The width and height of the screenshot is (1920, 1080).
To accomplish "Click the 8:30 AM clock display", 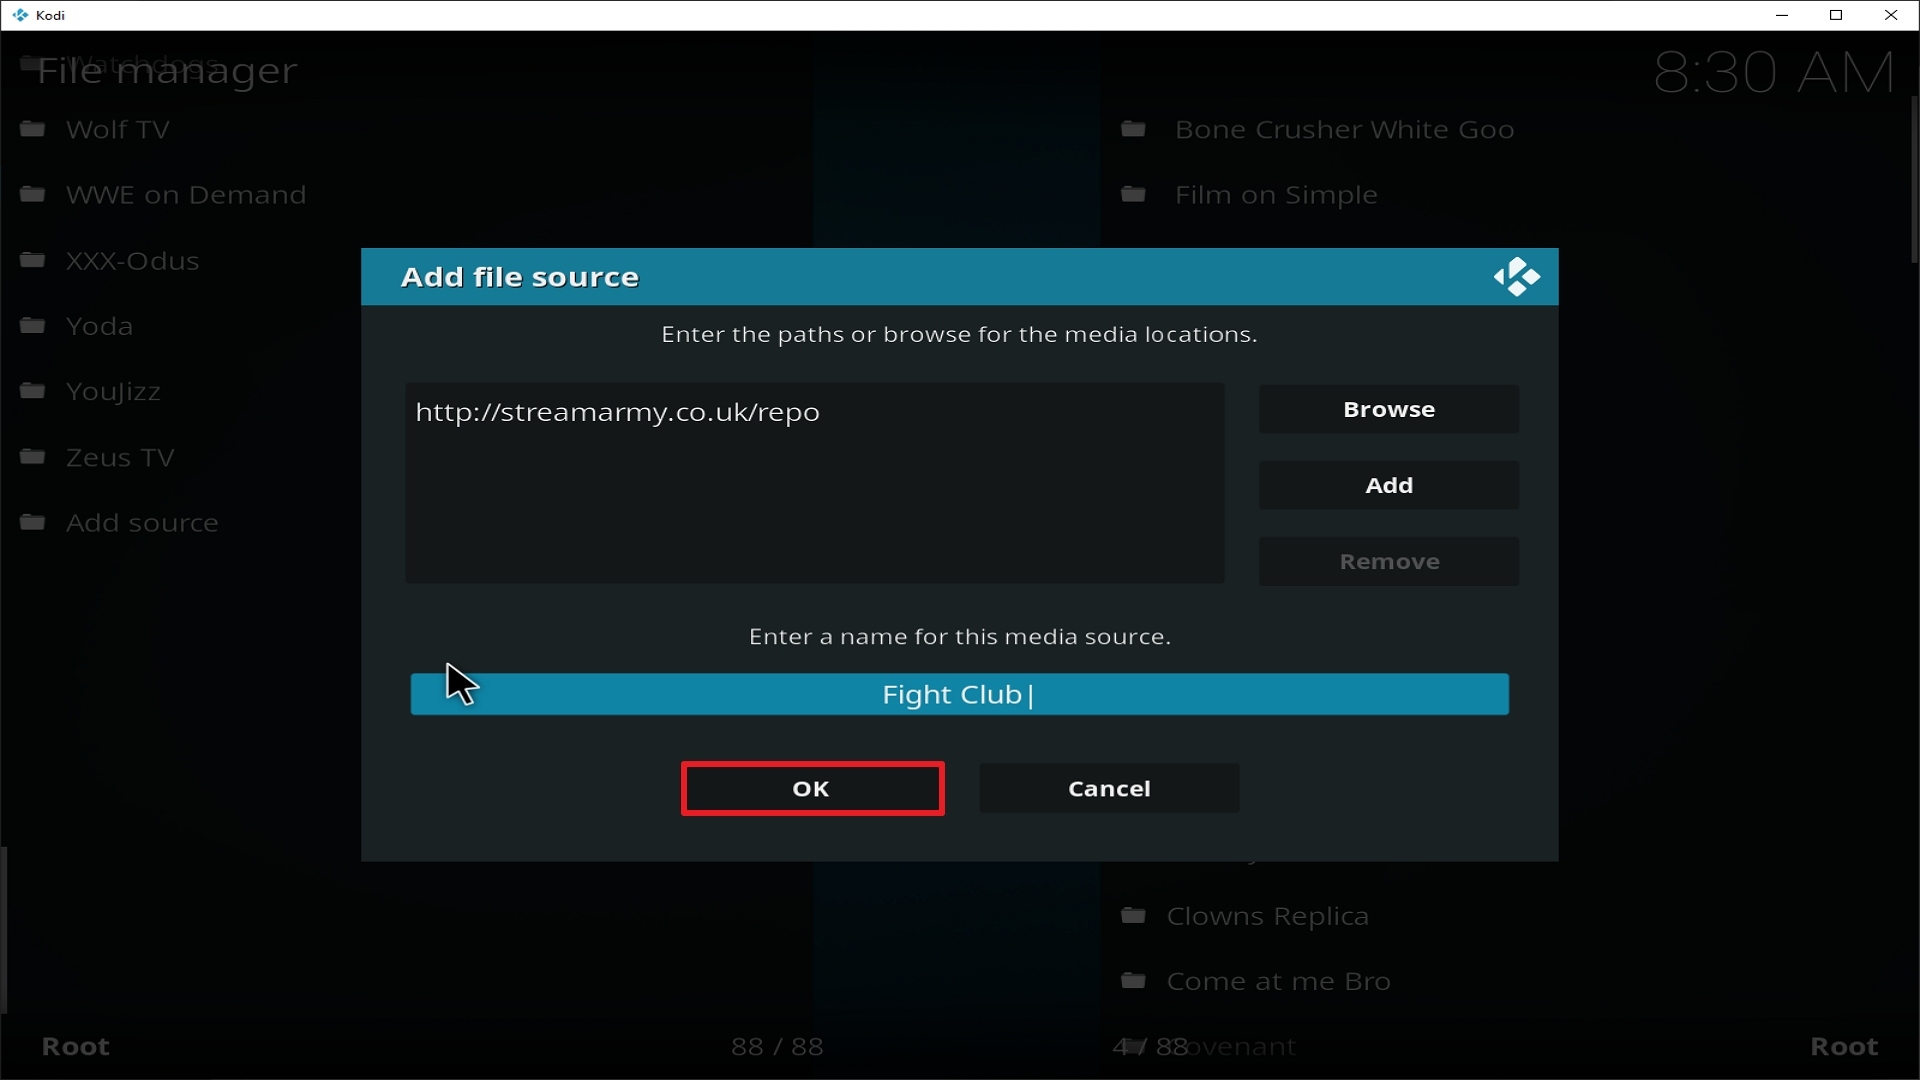I will coord(1774,72).
